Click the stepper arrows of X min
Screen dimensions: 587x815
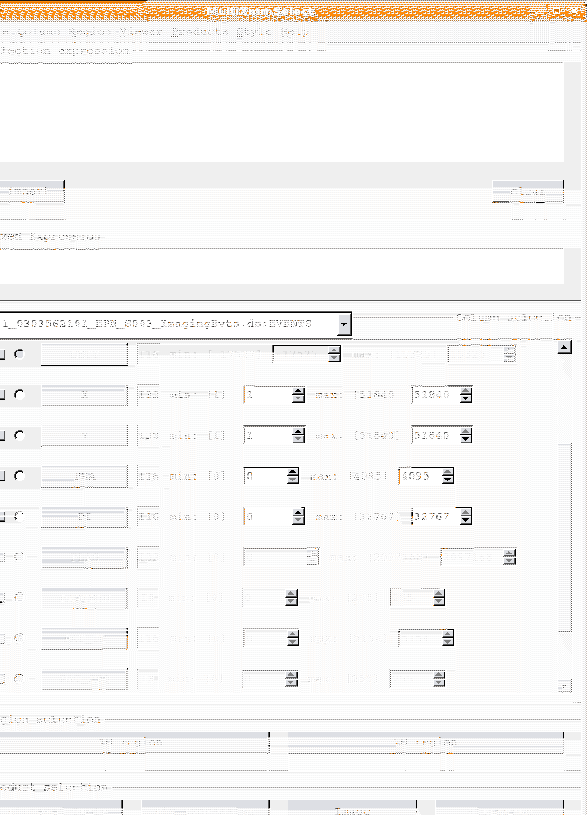pyautogui.click(x=298, y=395)
